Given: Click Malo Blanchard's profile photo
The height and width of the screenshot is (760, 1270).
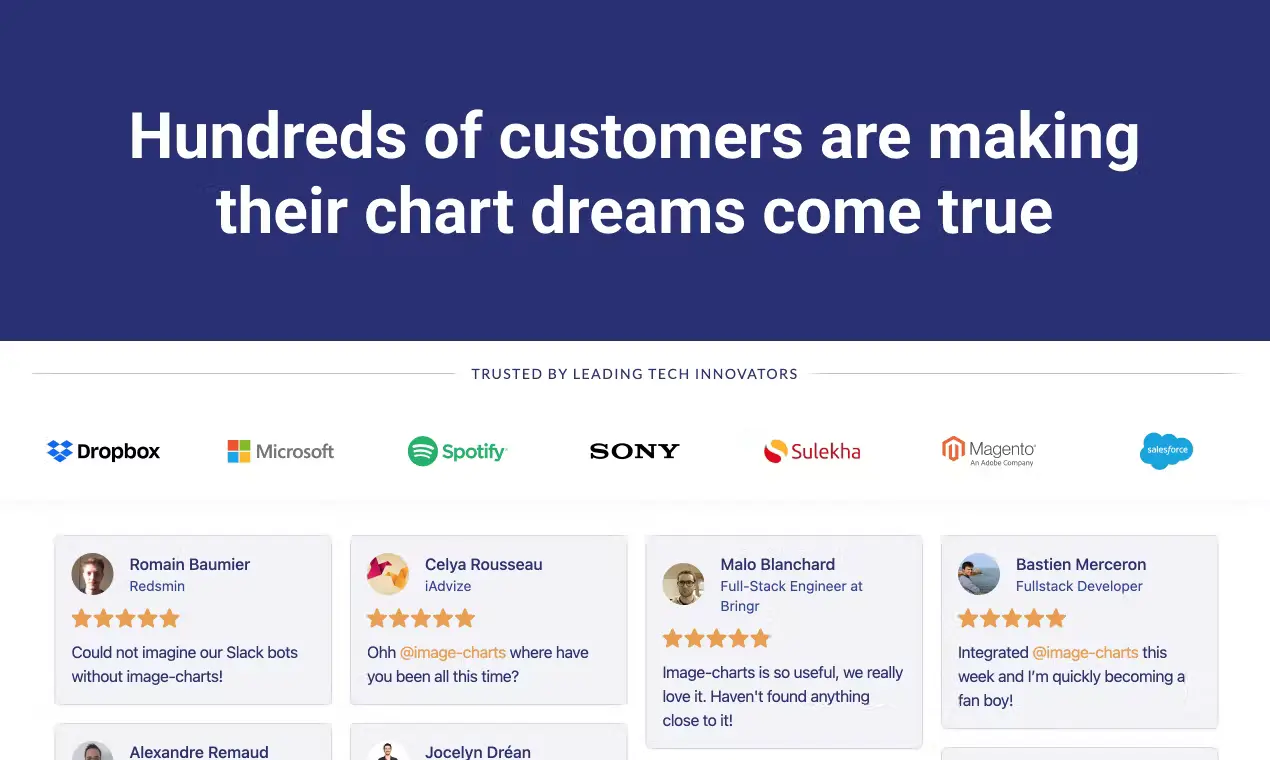Looking at the screenshot, I should point(684,584).
